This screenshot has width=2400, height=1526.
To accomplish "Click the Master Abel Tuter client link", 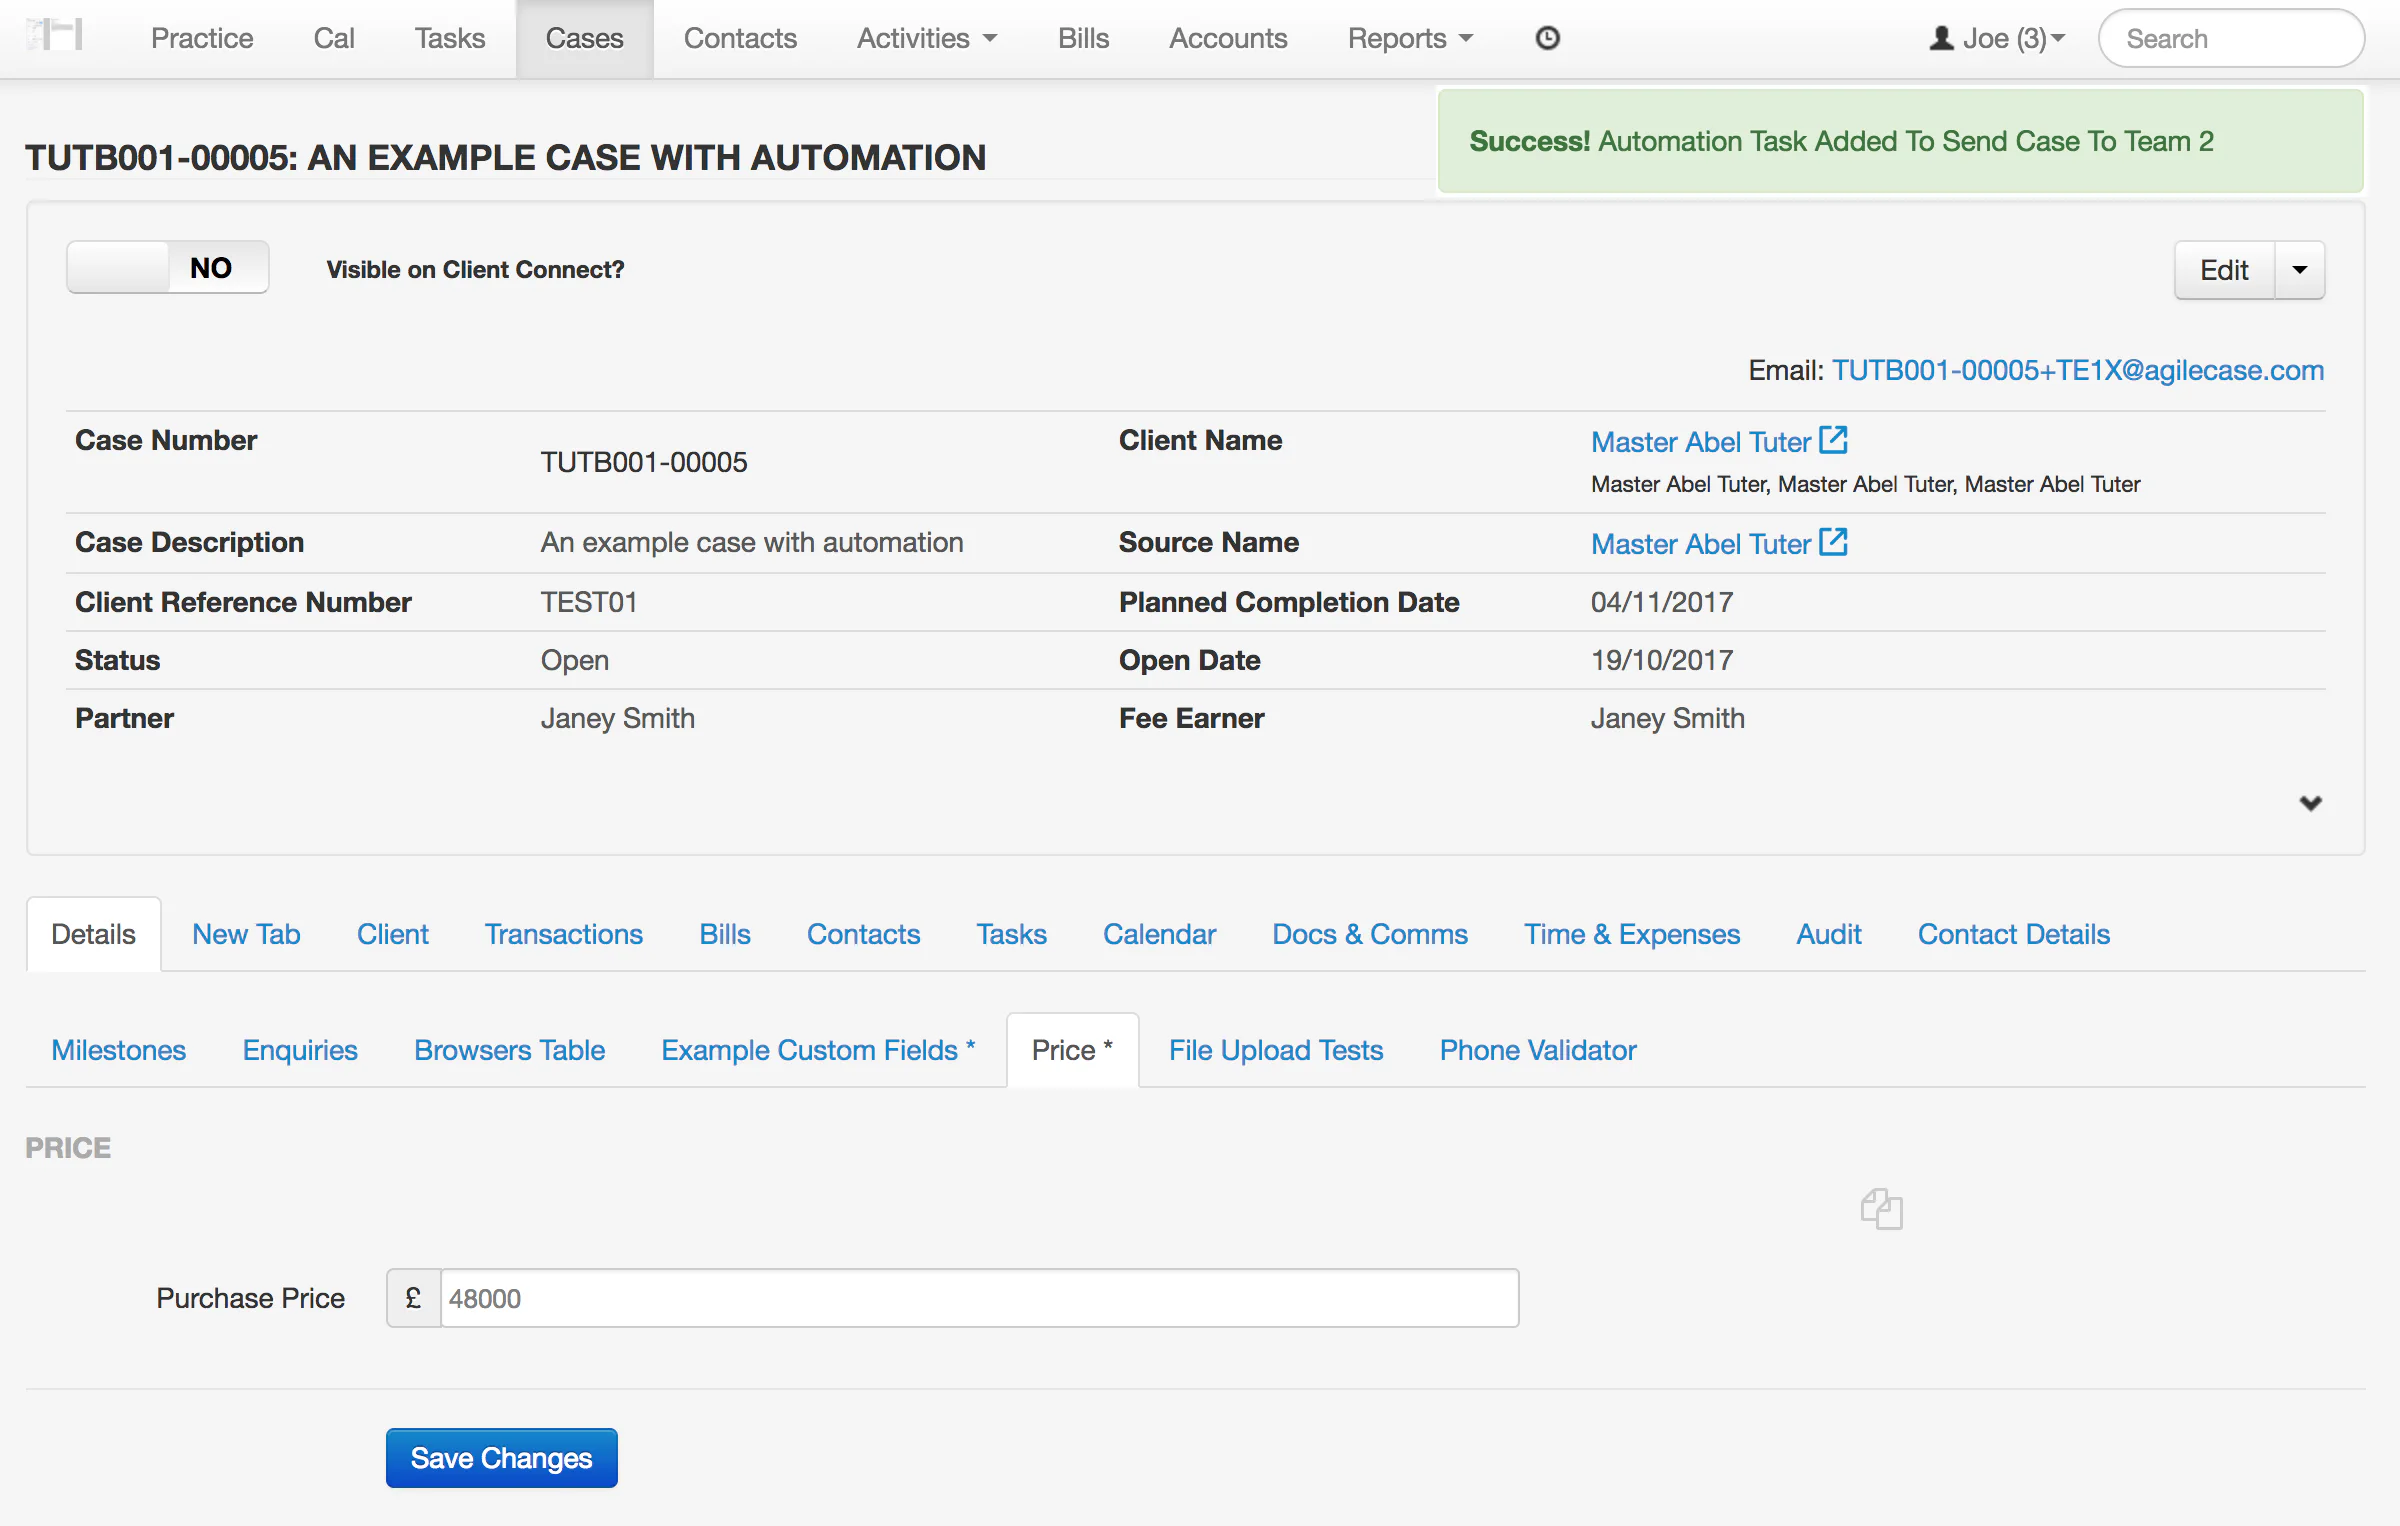I will (x=1700, y=441).
